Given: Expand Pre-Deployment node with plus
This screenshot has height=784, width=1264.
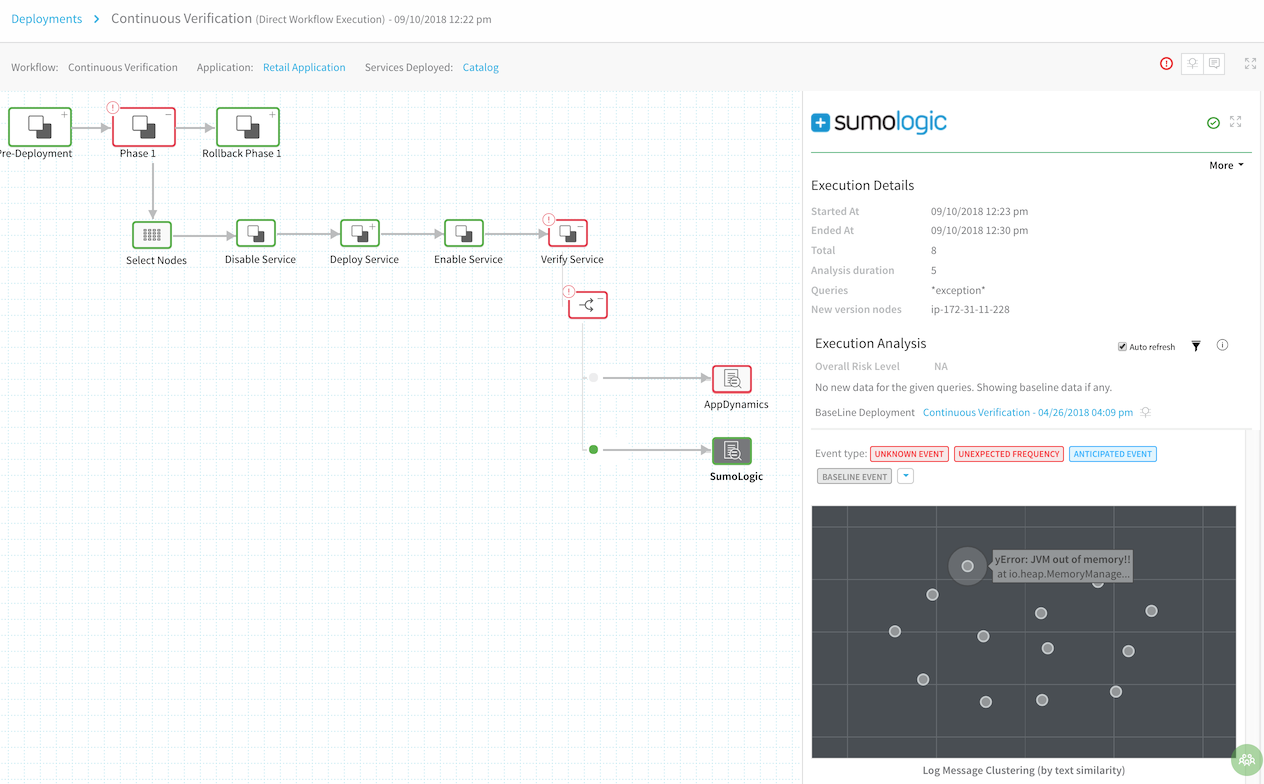Looking at the screenshot, I should 64,115.
